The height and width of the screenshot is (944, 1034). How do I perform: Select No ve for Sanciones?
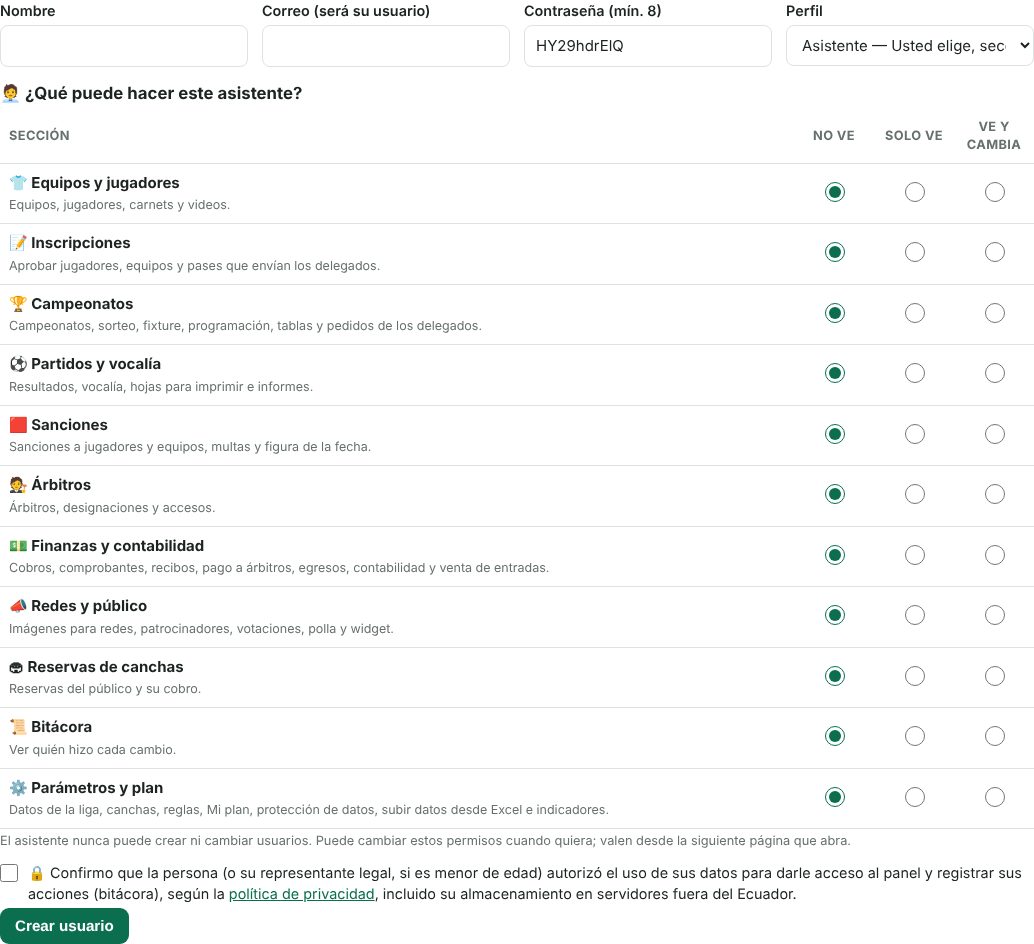coord(835,434)
